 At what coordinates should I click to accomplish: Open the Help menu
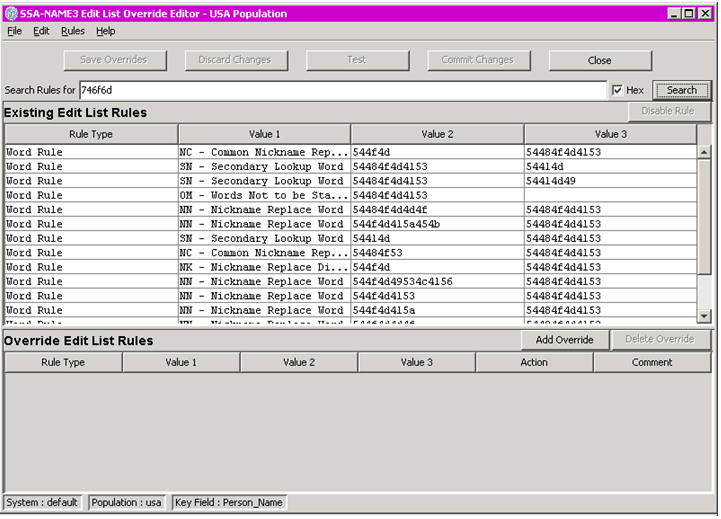pos(106,31)
